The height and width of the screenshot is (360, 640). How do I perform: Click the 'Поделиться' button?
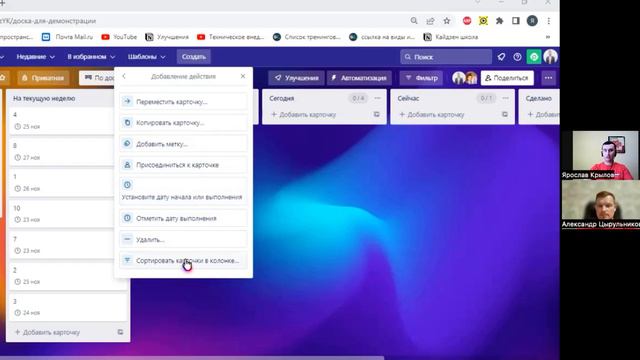coord(507,78)
